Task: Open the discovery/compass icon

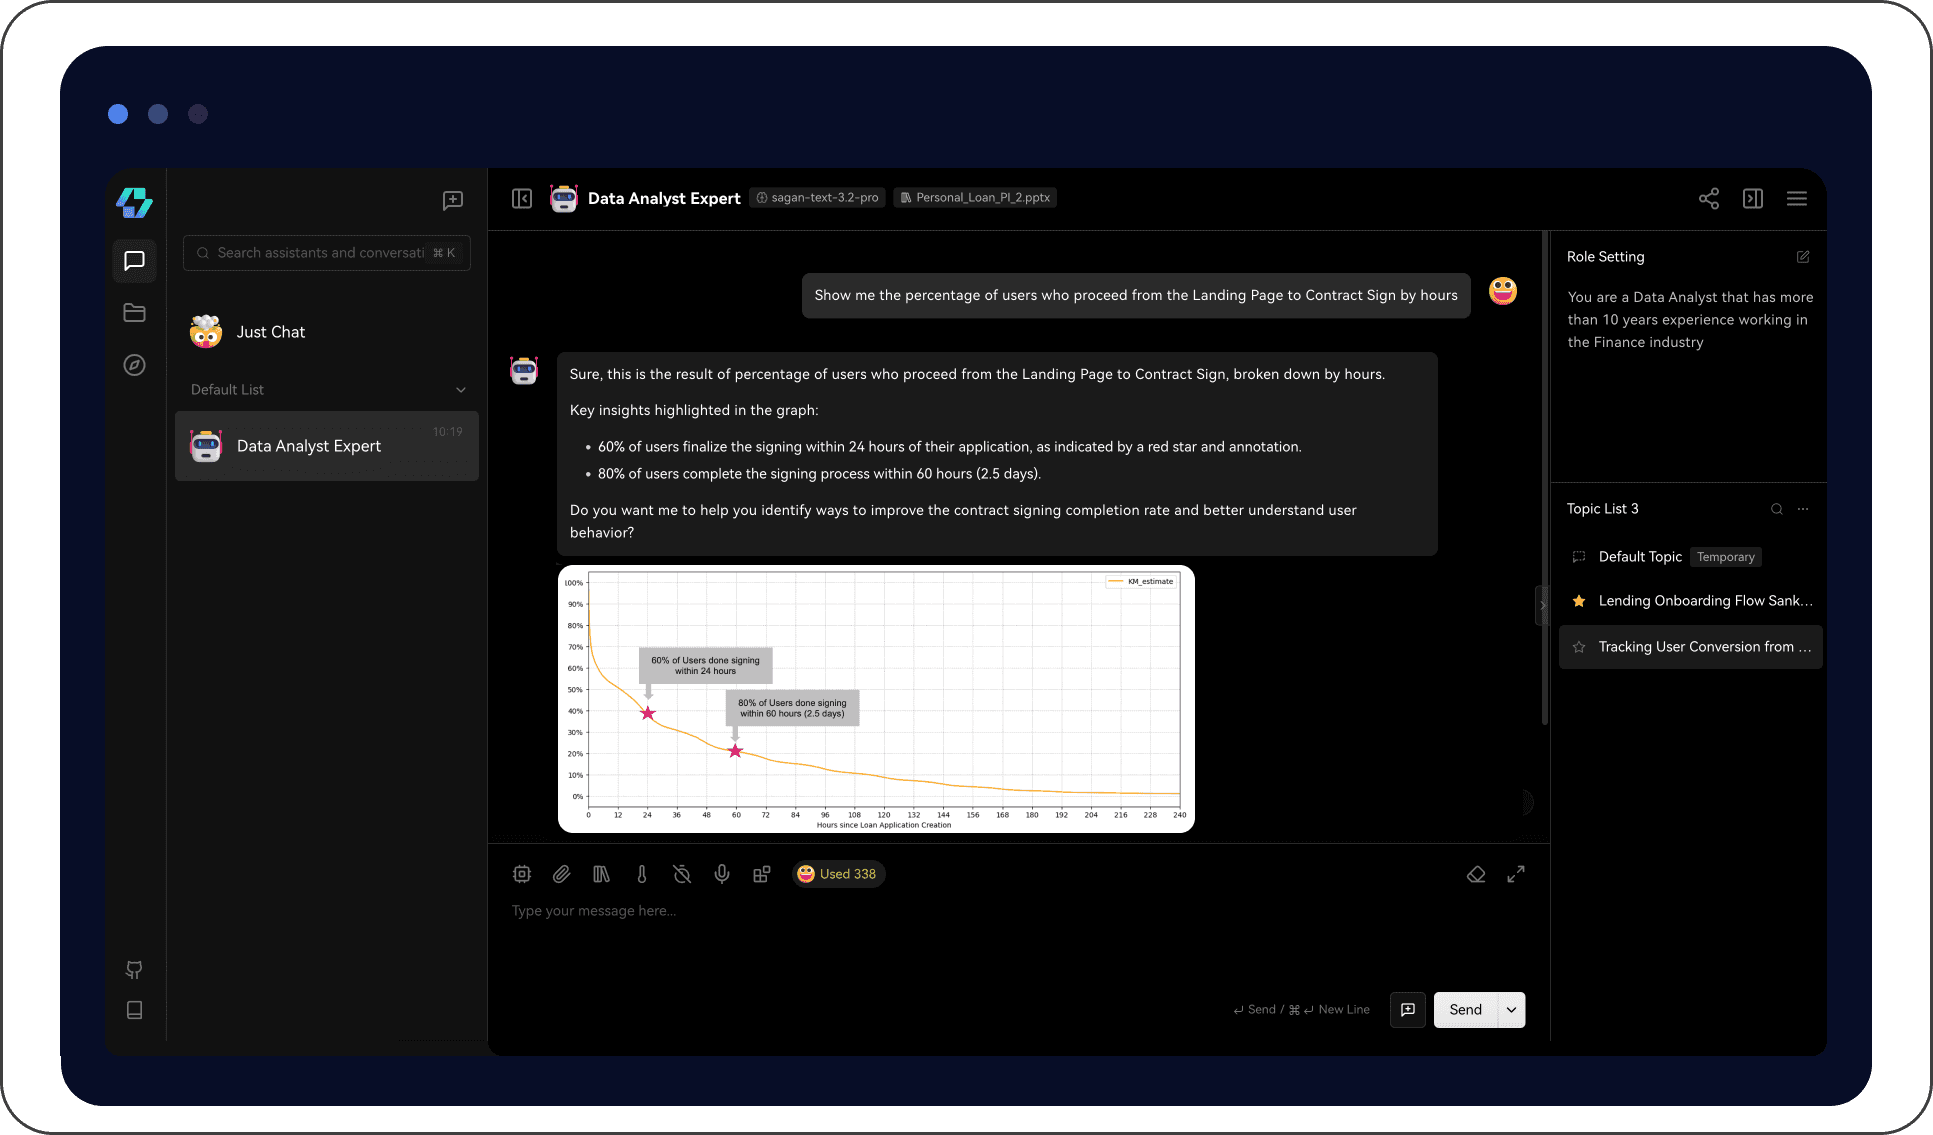Action: click(x=134, y=365)
